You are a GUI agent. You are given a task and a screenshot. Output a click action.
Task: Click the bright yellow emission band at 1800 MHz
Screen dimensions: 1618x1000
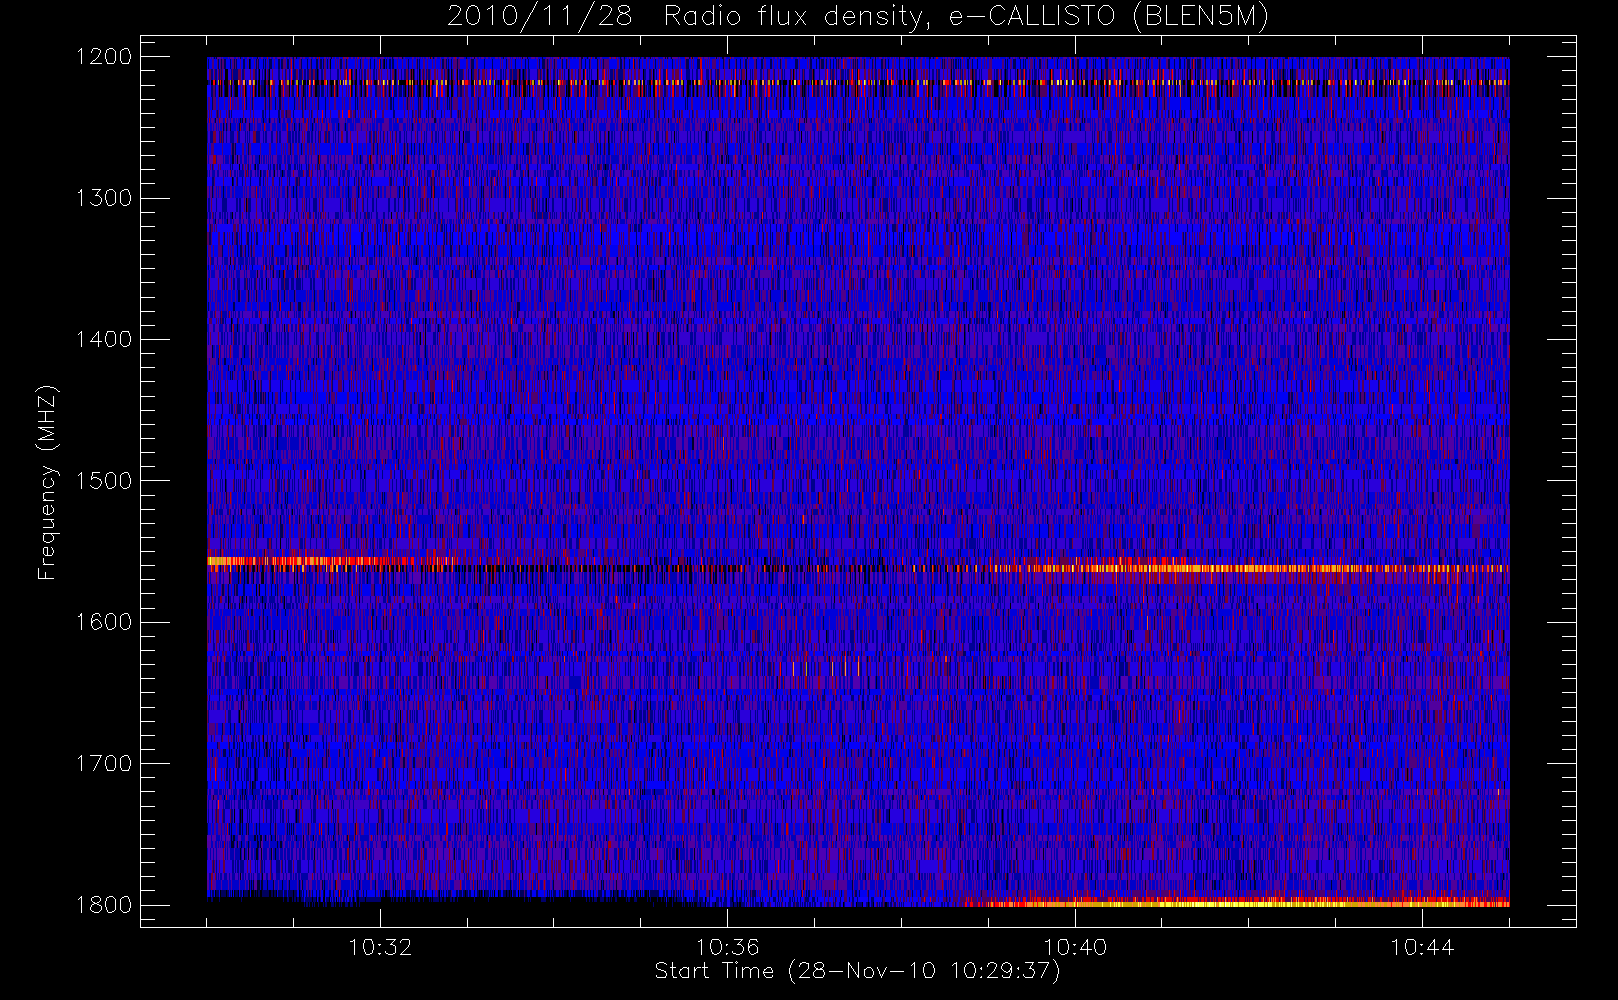click(x=1237, y=903)
